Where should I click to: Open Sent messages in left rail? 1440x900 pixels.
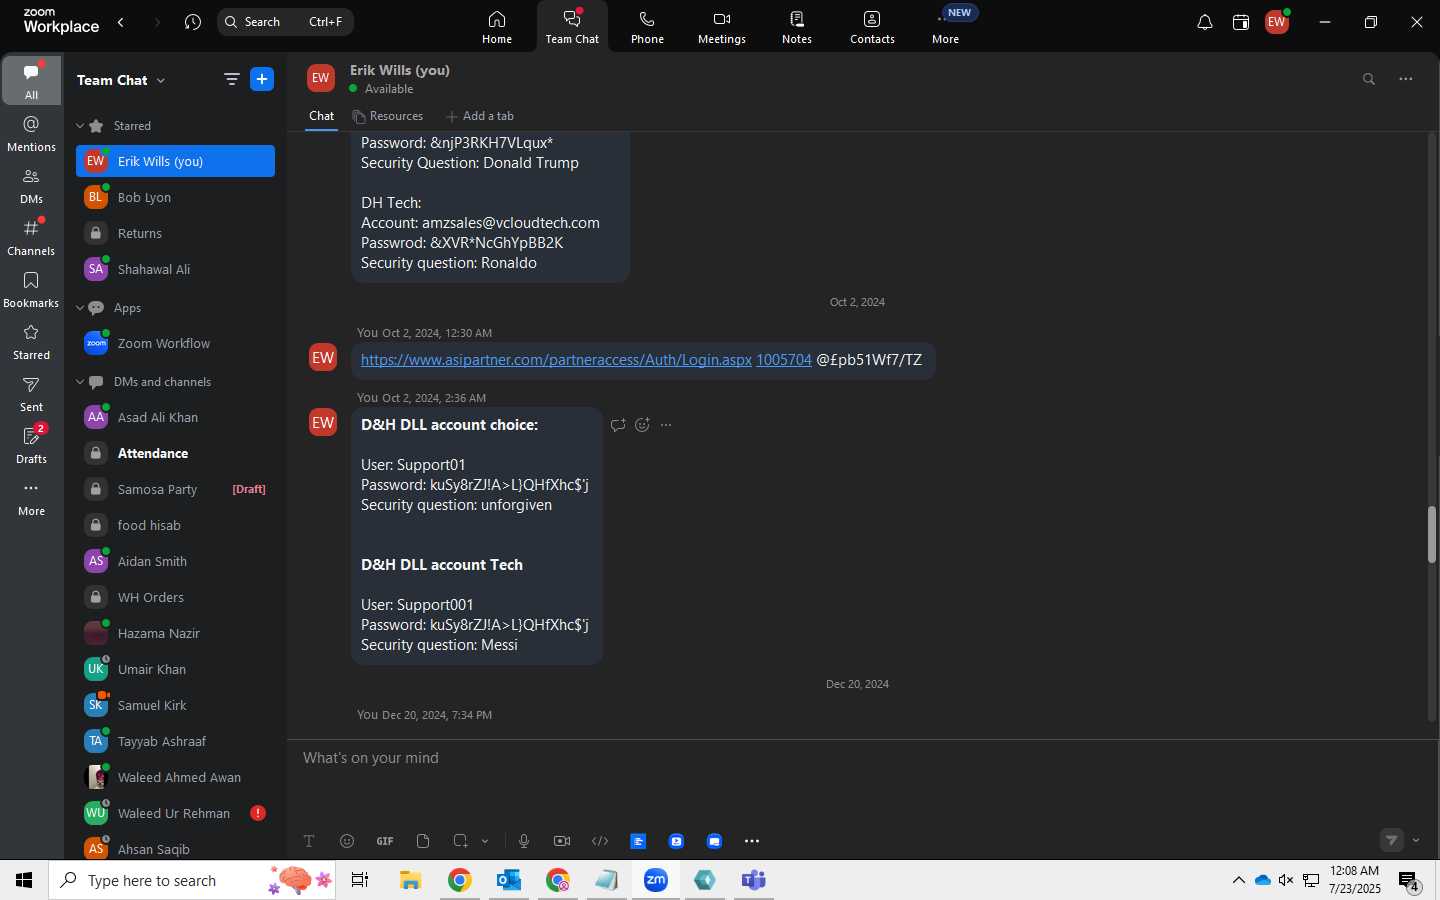coord(32,393)
